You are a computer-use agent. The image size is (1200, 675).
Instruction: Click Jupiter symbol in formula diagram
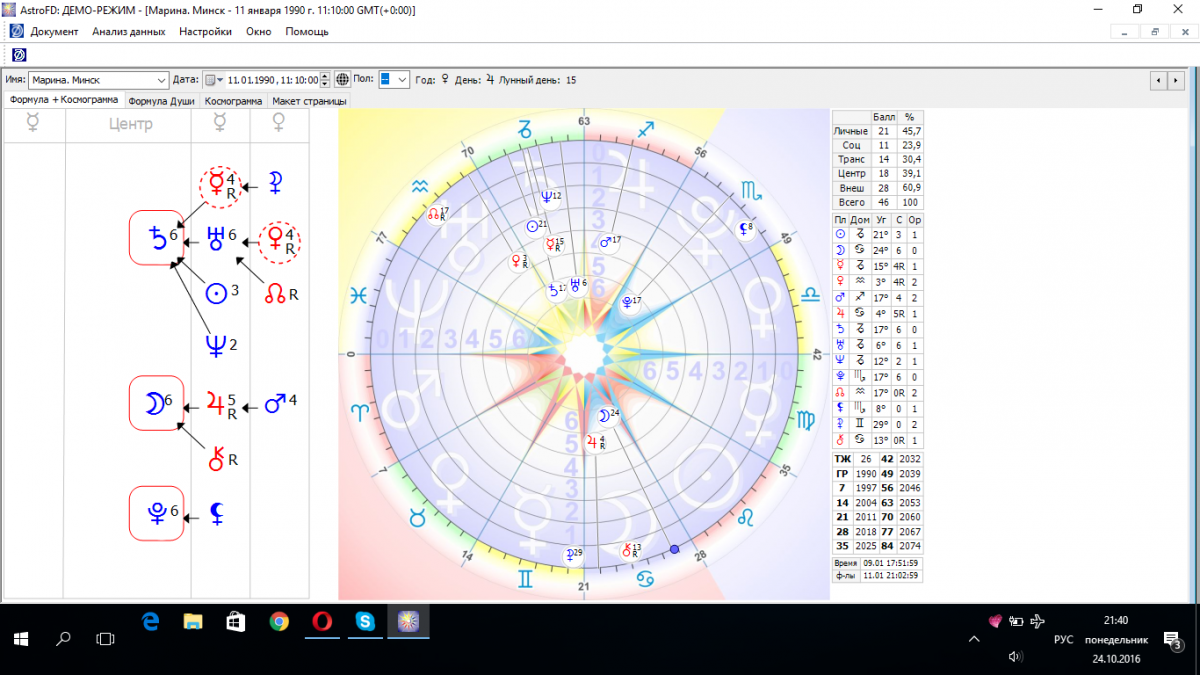click(x=214, y=402)
